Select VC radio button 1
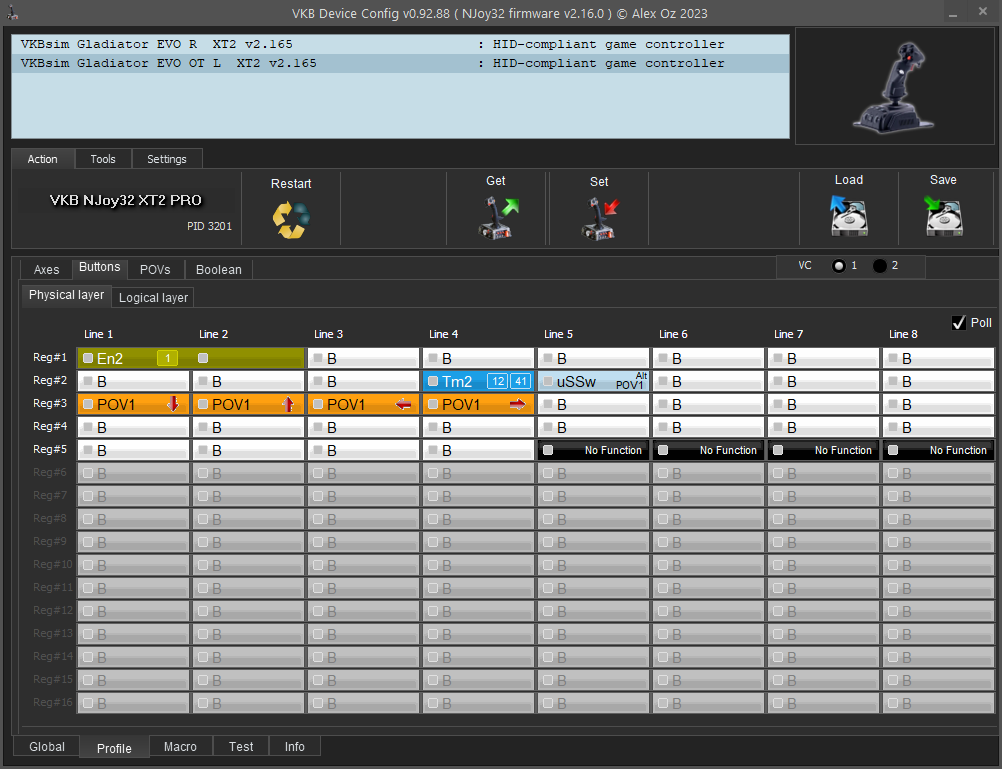Viewport: 1002px width, 769px height. click(x=839, y=266)
